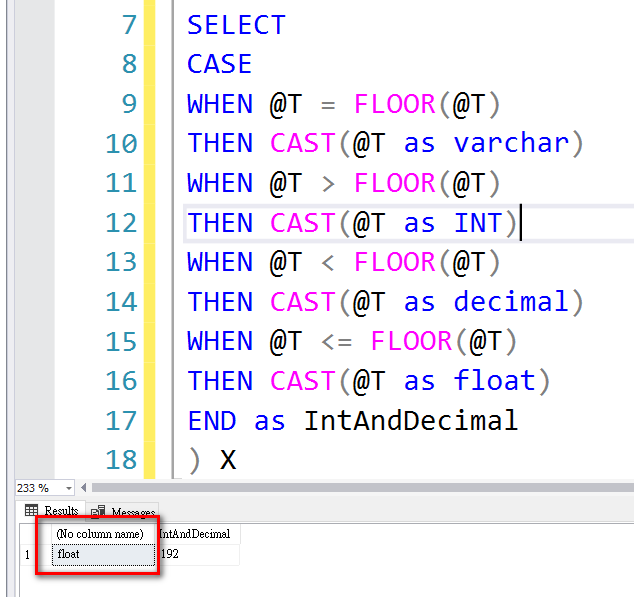Image resolution: width=634 pixels, height=597 pixels.
Task: Click INT on line 12
Action: coord(478,222)
